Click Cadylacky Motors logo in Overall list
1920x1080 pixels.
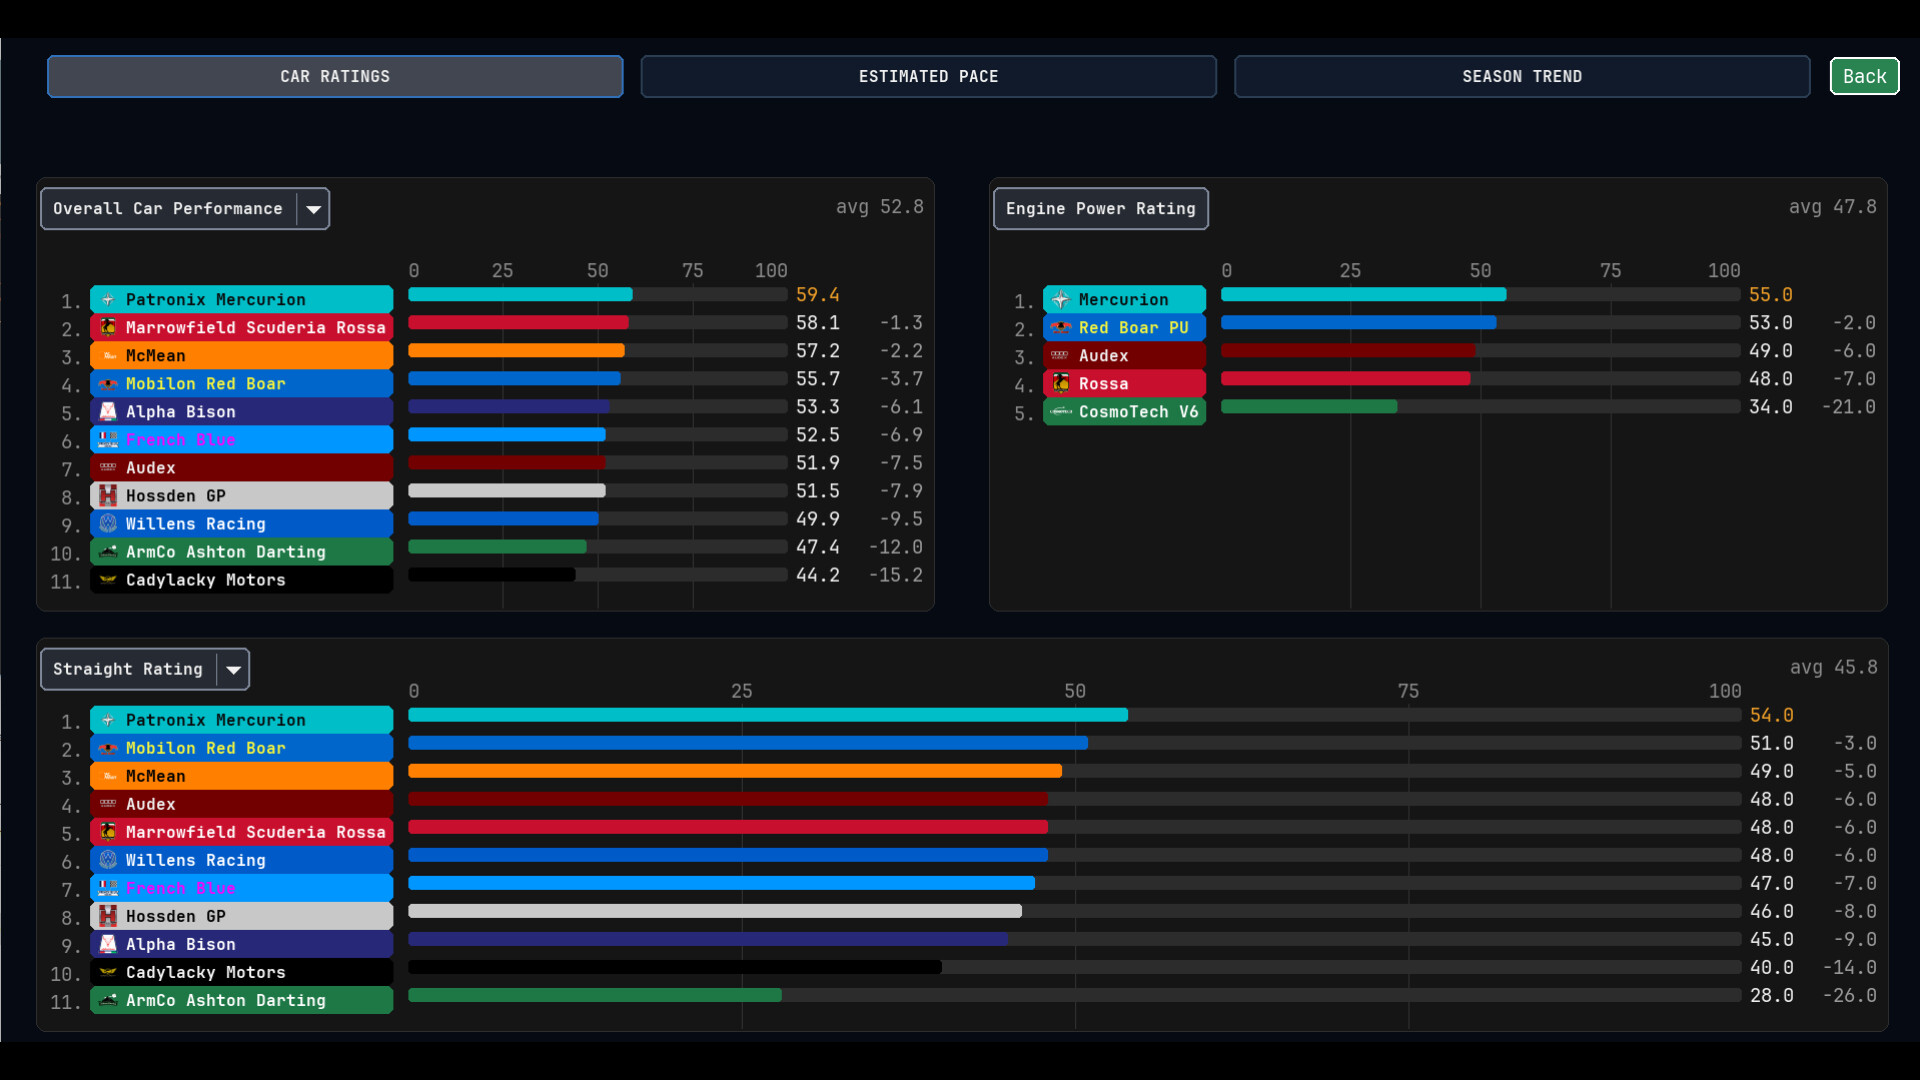click(108, 580)
